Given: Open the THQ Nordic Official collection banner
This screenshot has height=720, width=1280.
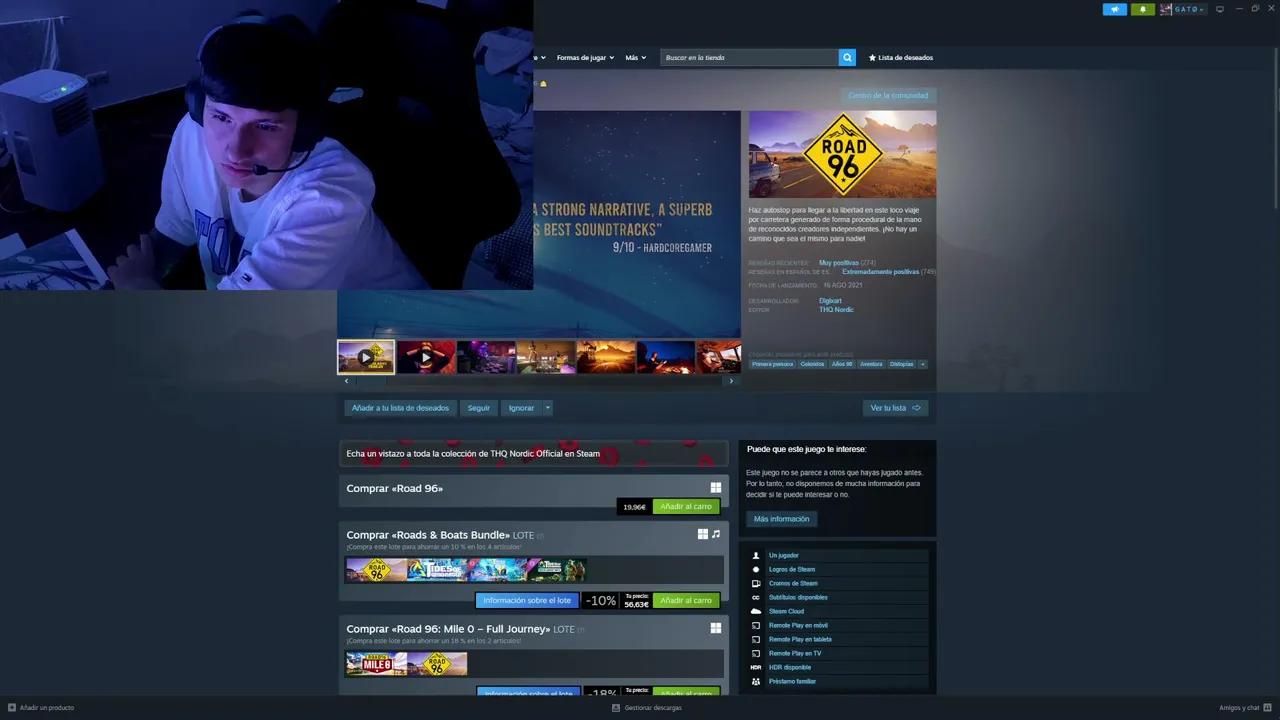Looking at the screenshot, I should (533, 454).
